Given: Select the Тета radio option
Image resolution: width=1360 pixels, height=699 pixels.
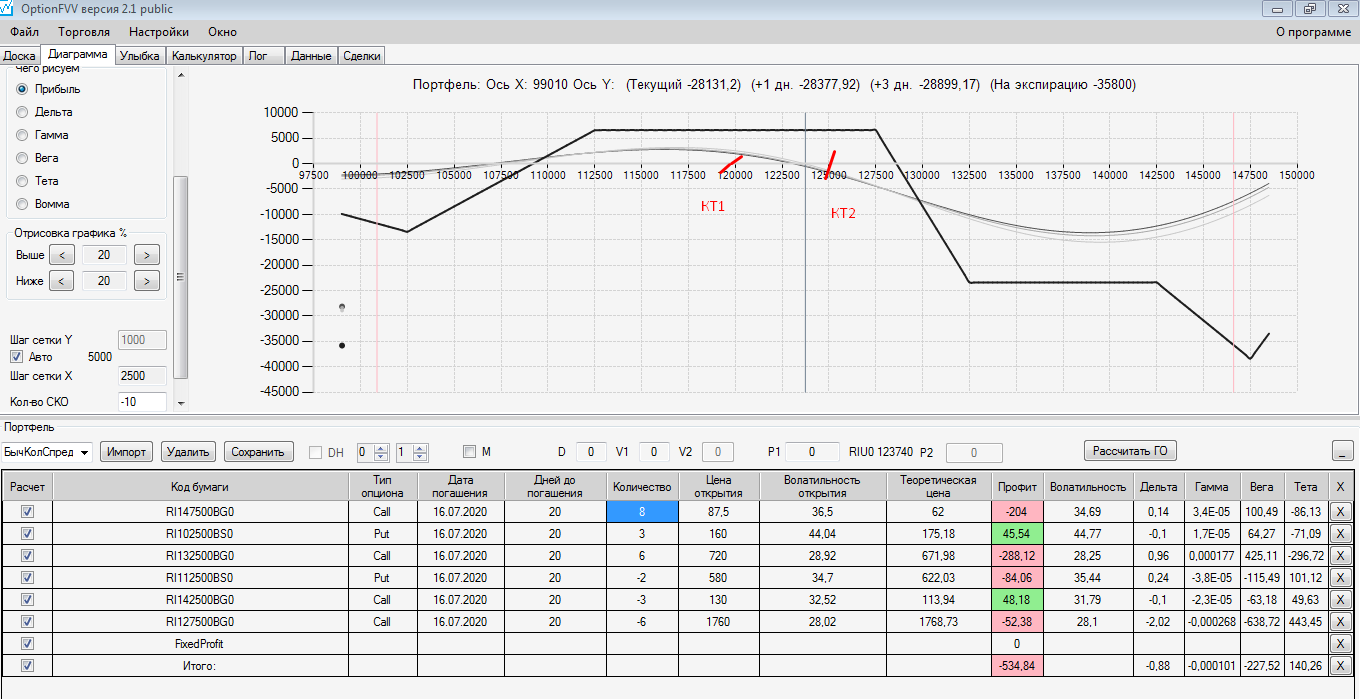Looking at the screenshot, I should pyautogui.click(x=22, y=181).
